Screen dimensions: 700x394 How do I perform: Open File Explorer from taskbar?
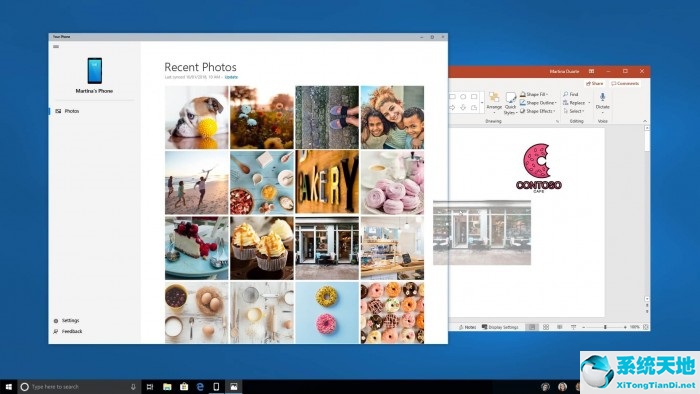tap(167, 387)
